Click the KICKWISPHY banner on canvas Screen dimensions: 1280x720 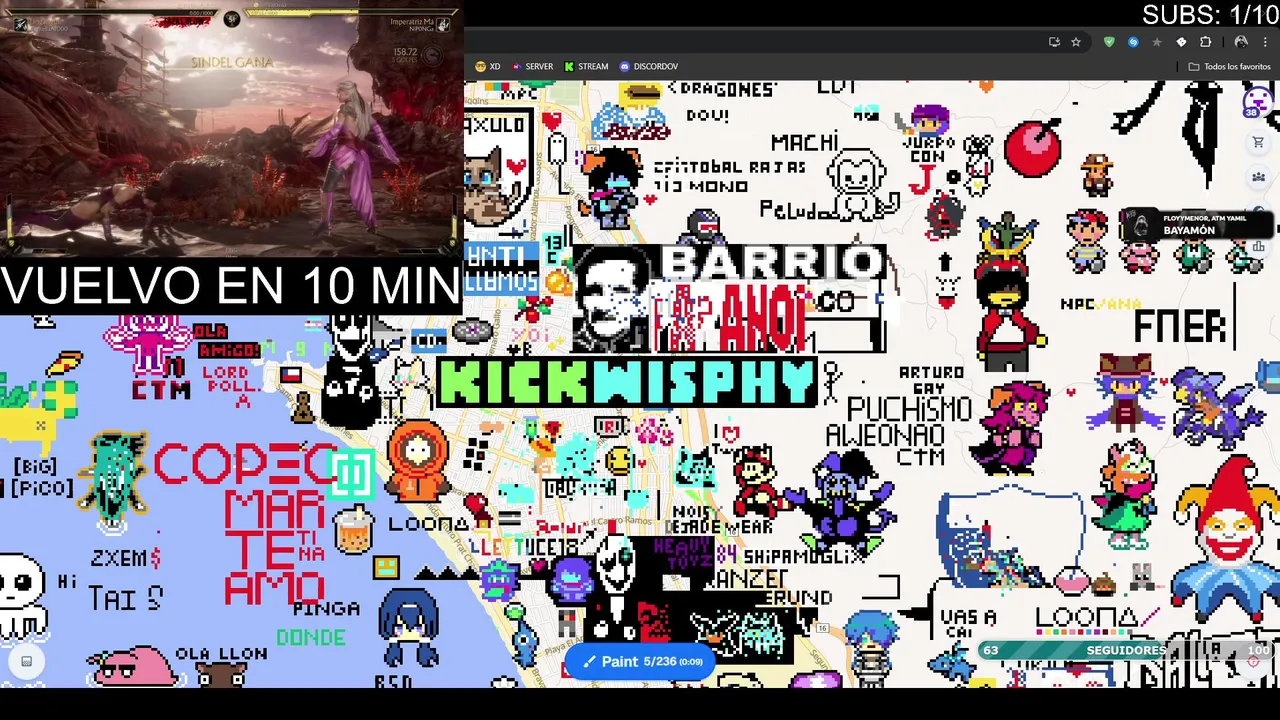(627, 382)
